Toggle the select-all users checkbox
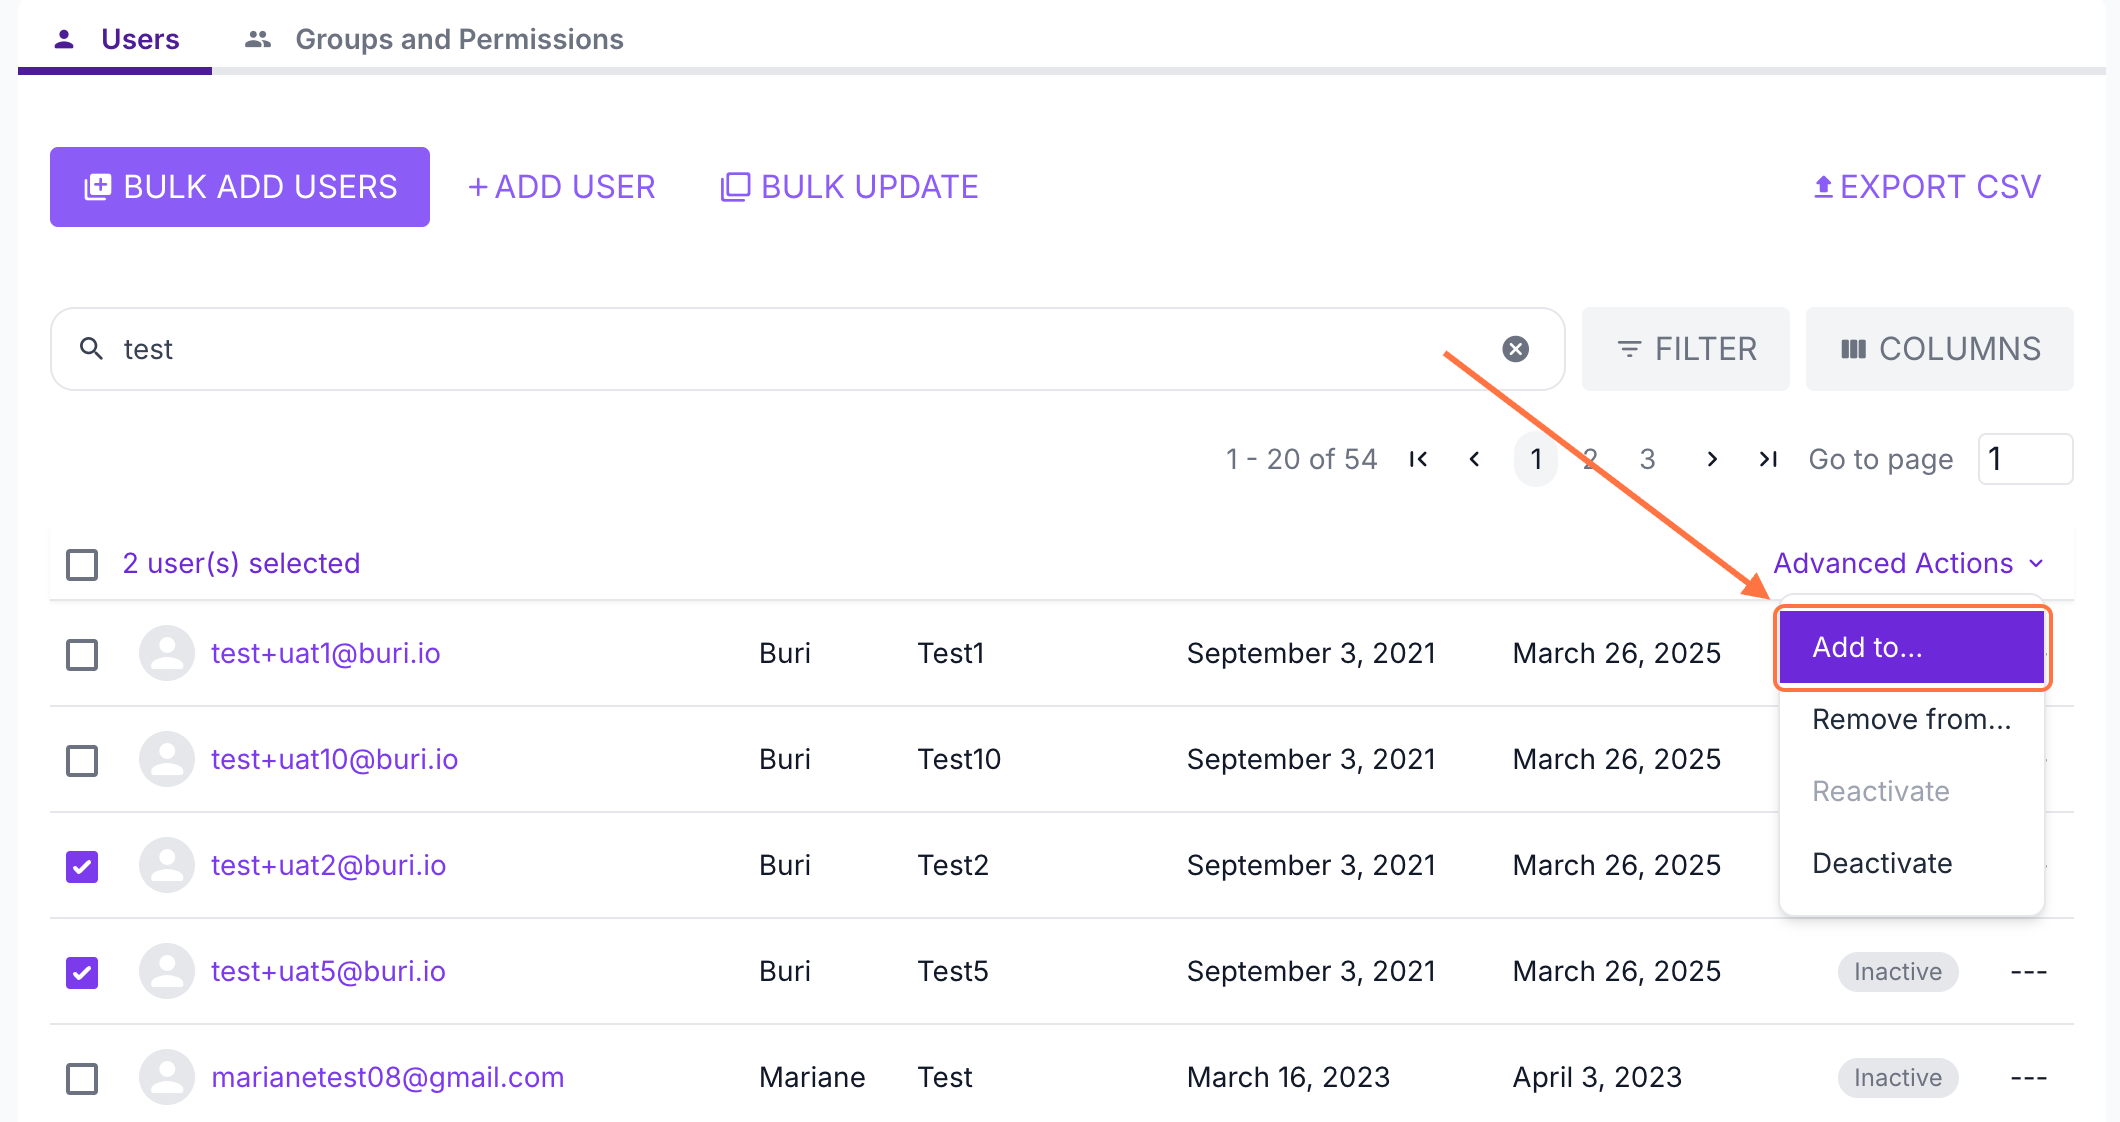This screenshot has height=1122, width=2120. click(82, 564)
